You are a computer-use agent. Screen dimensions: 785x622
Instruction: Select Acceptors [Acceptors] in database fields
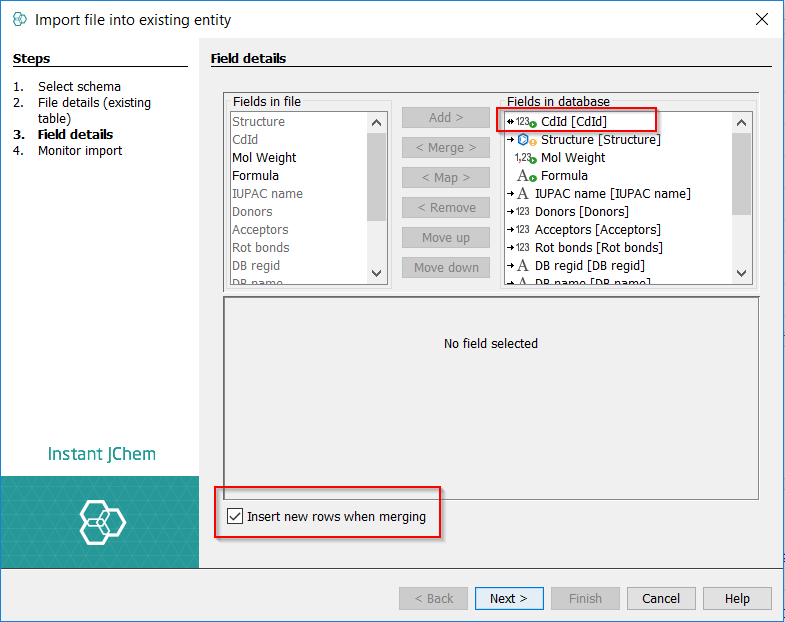597,230
